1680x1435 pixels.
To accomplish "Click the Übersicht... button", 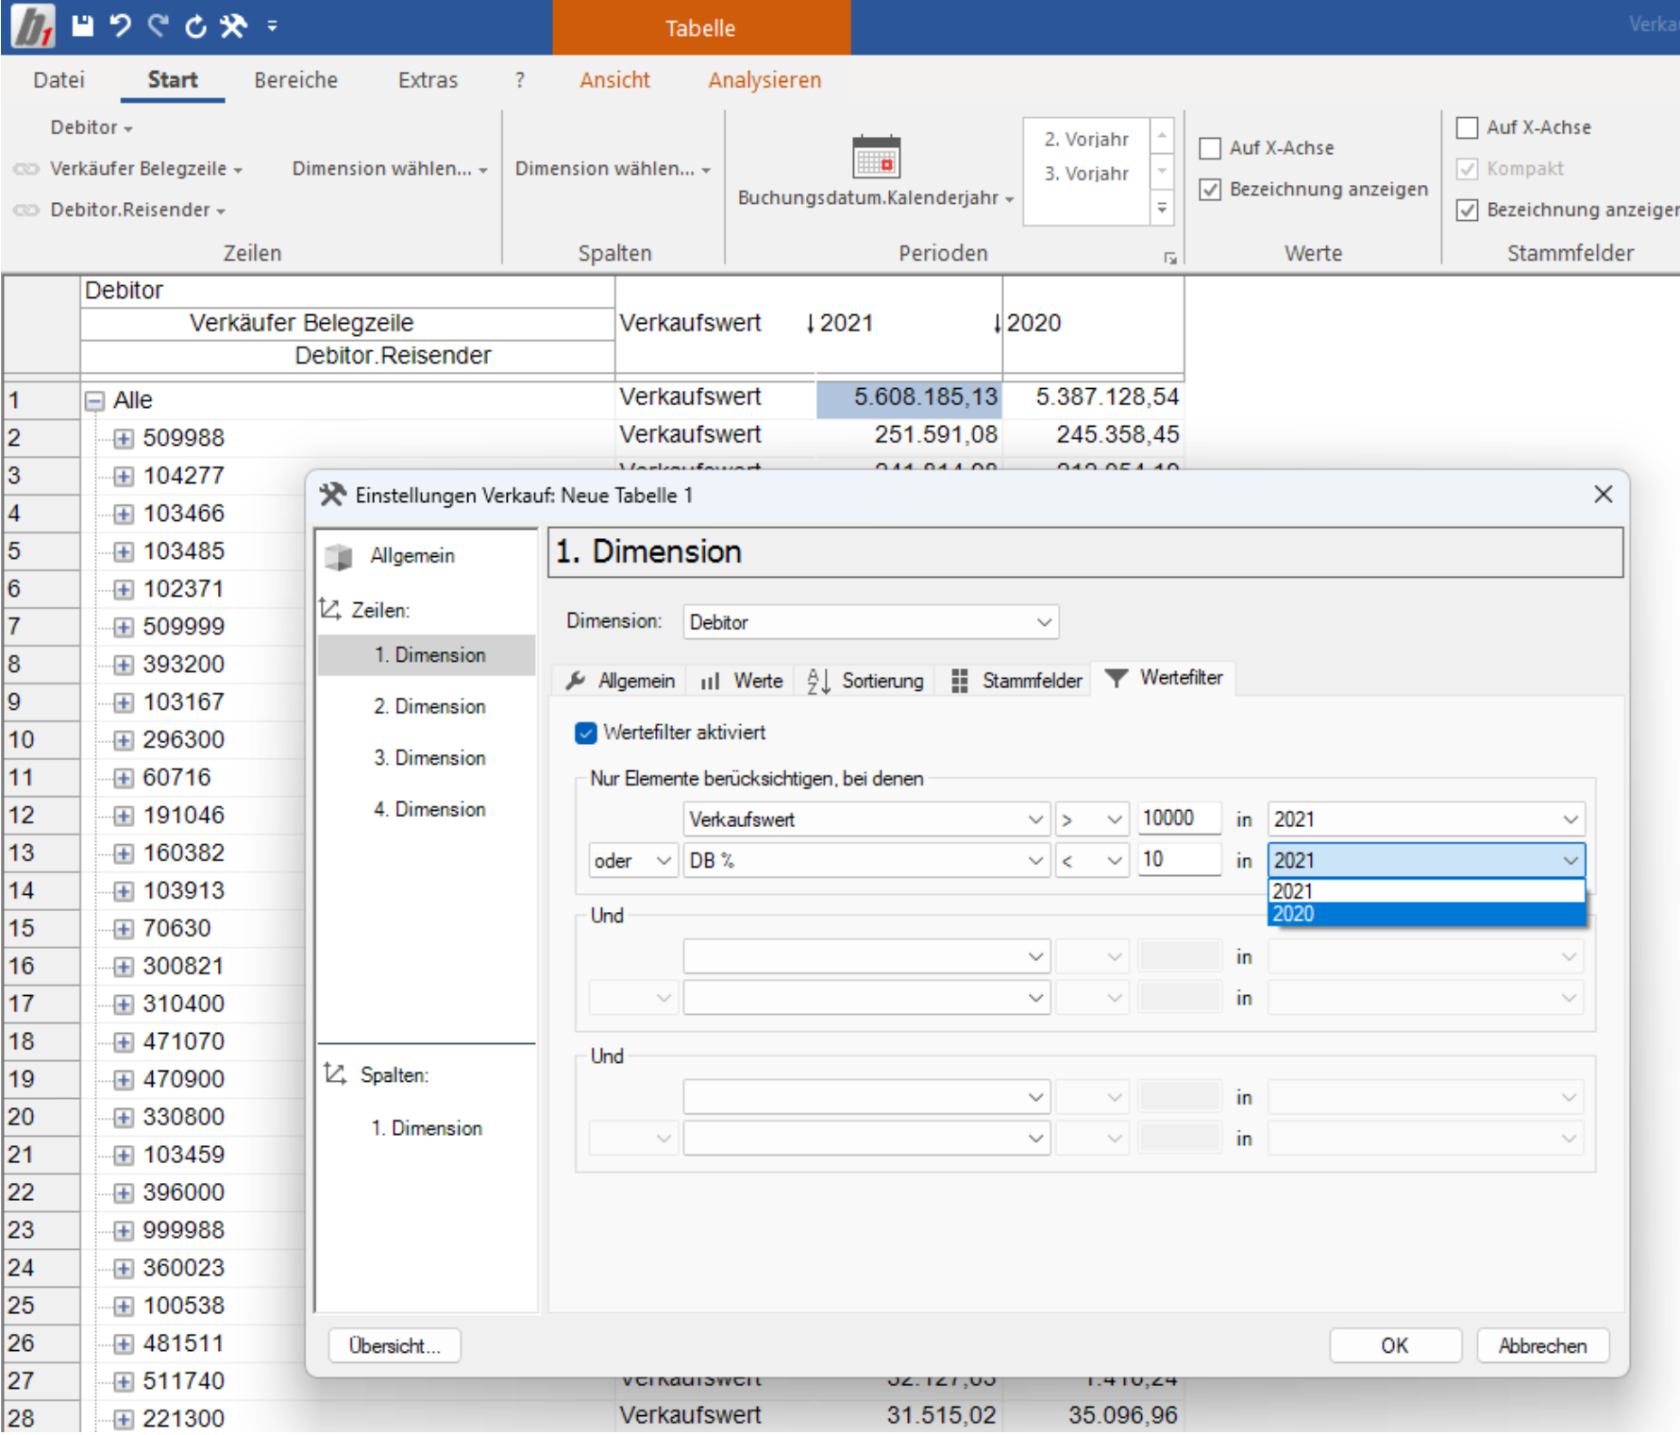I will [x=394, y=1346].
